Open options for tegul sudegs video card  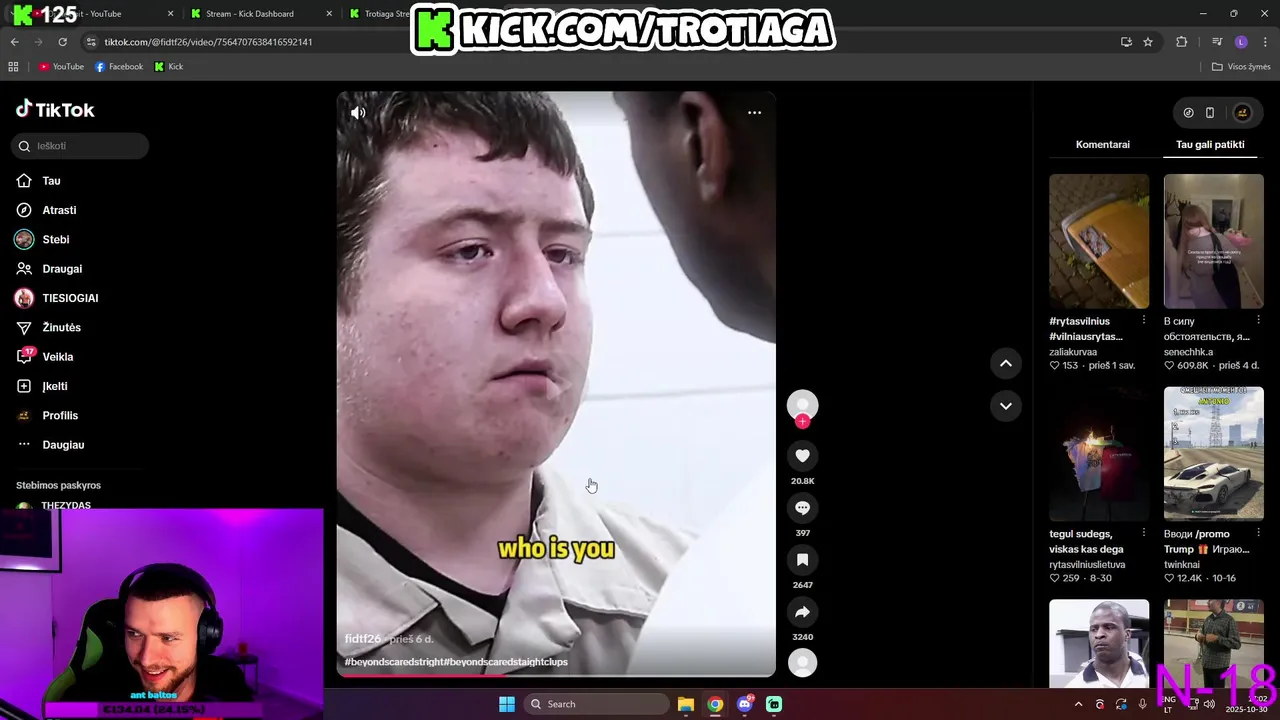click(1144, 534)
